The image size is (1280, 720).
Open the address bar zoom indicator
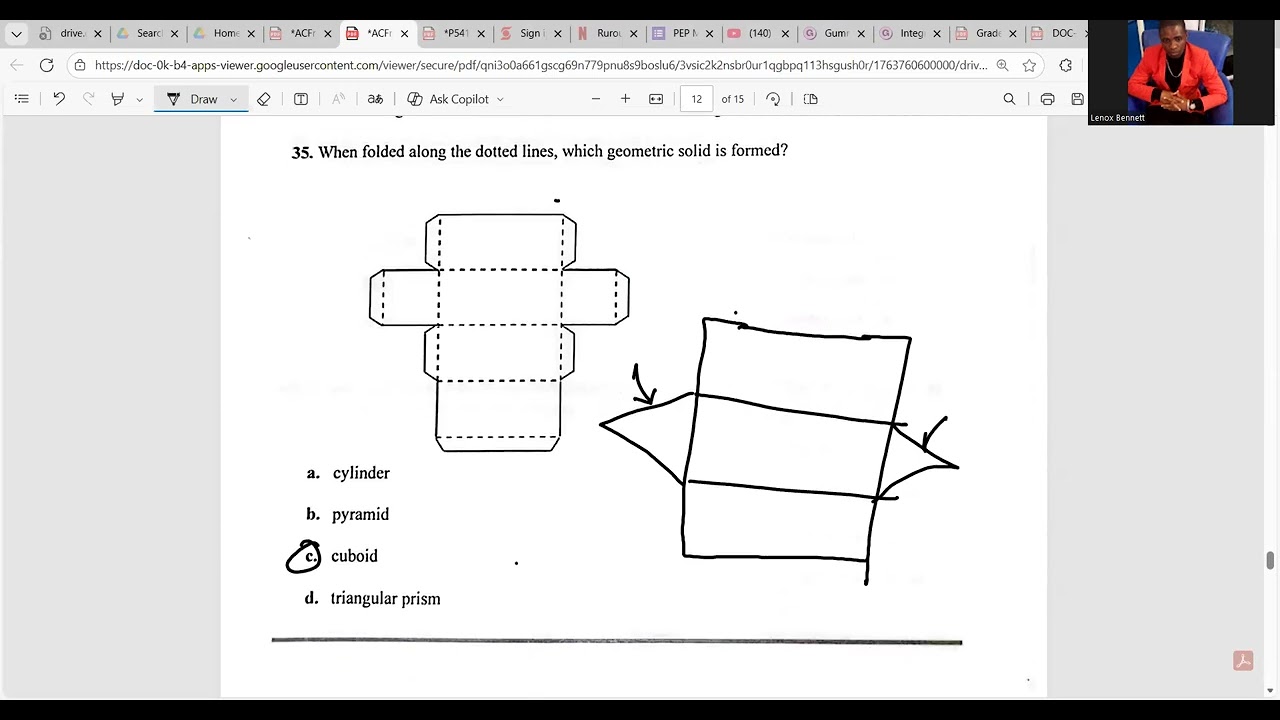pyautogui.click(x=1002, y=65)
